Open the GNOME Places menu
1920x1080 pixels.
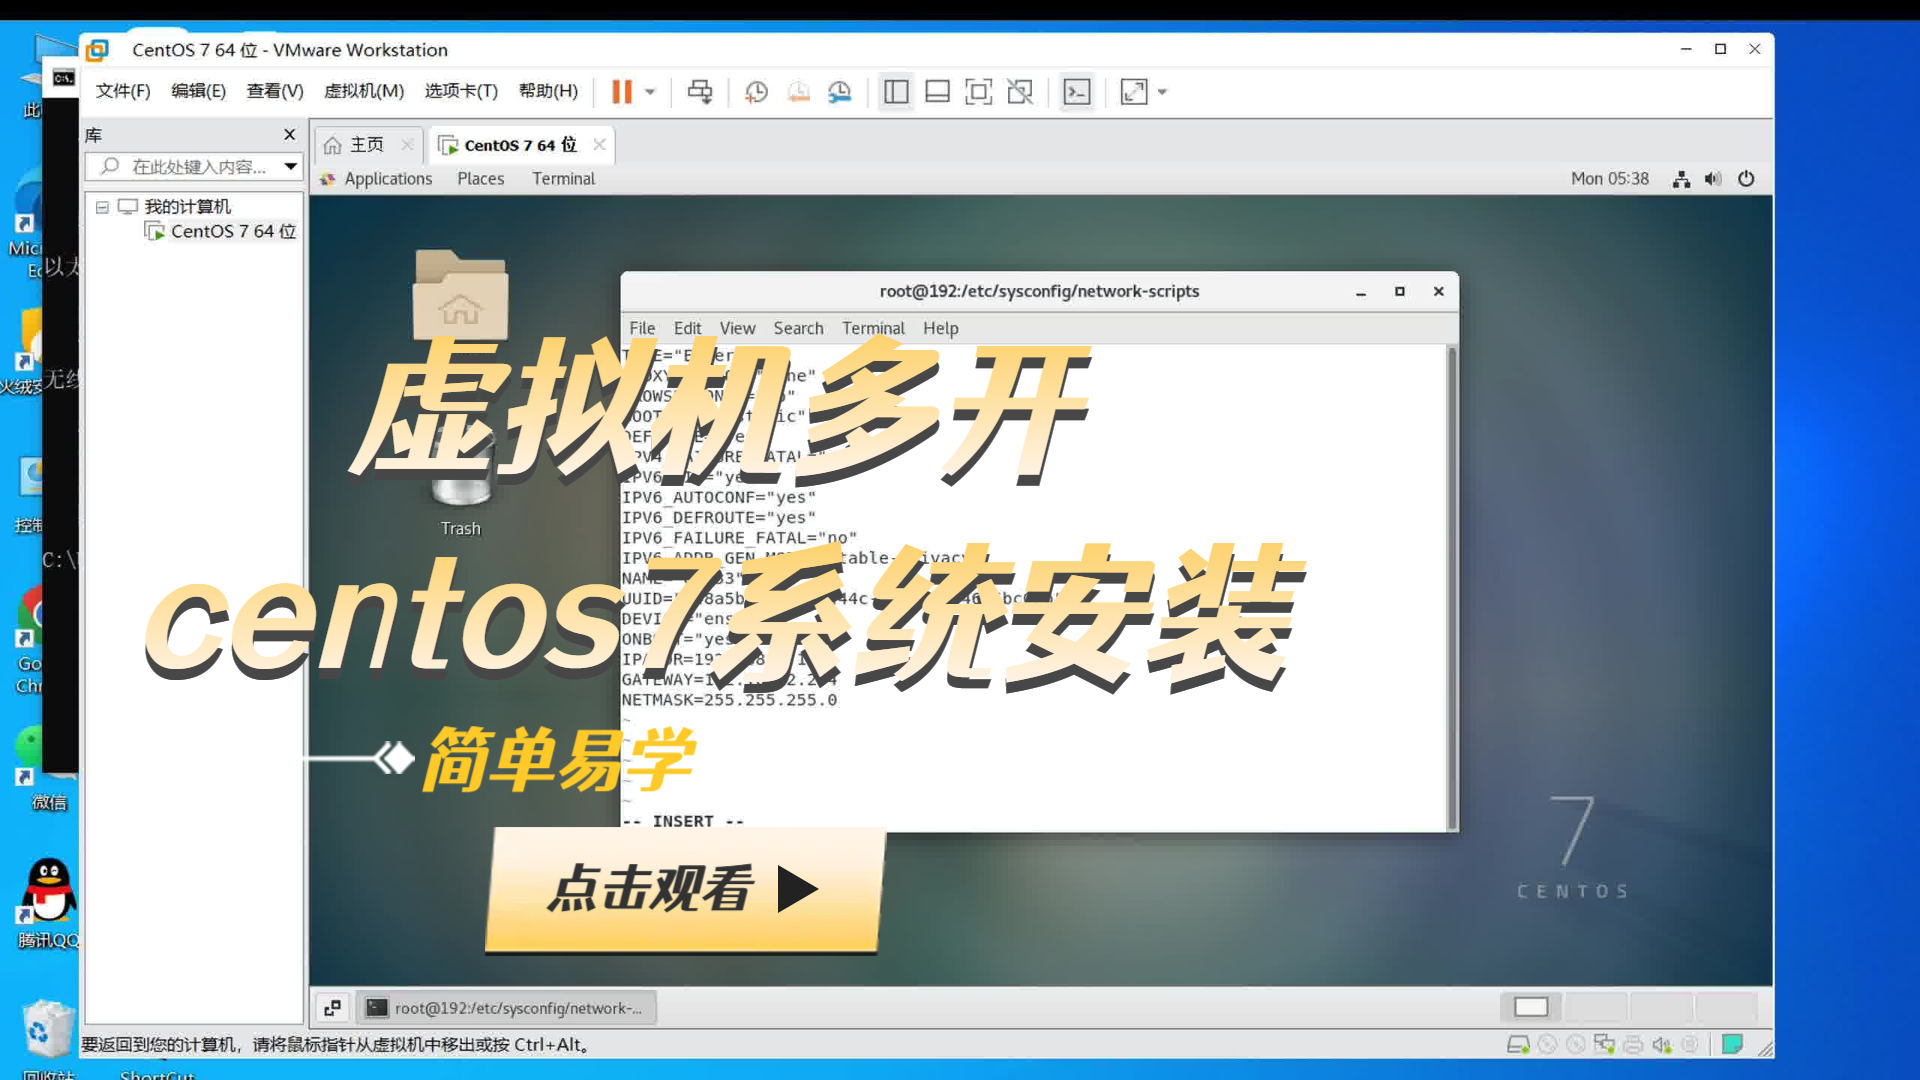(481, 178)
